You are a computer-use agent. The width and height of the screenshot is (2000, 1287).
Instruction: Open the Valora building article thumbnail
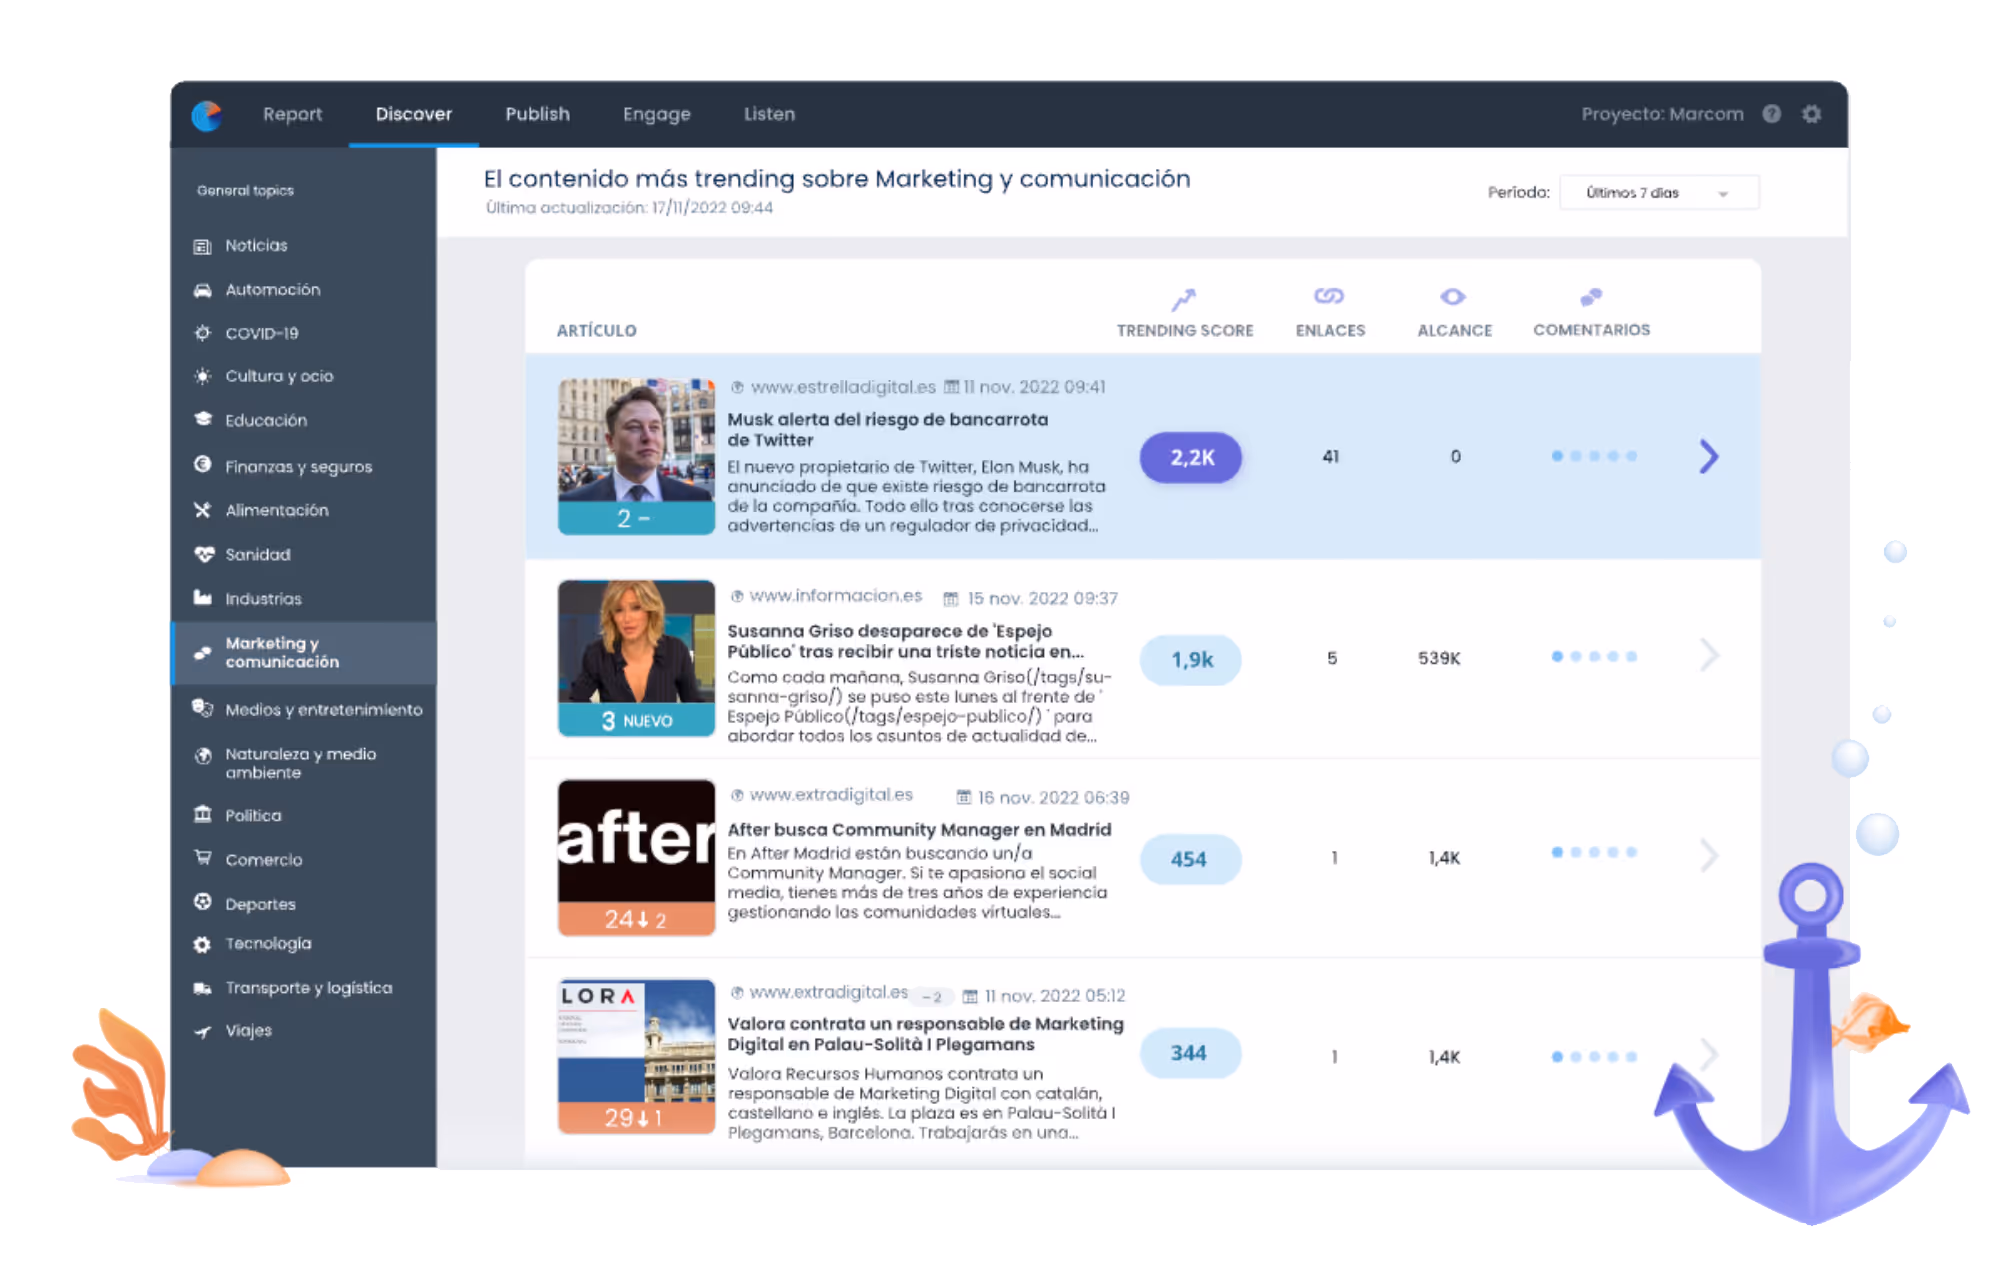pos(636,1056)
